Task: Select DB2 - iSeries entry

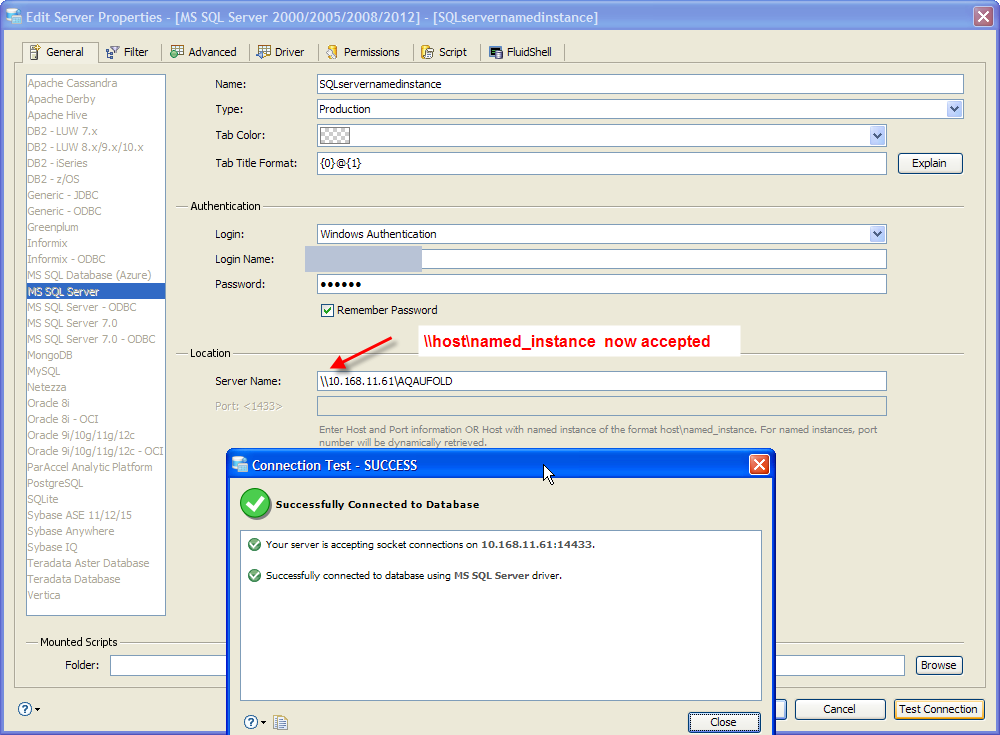Action: tap(57, 163)
